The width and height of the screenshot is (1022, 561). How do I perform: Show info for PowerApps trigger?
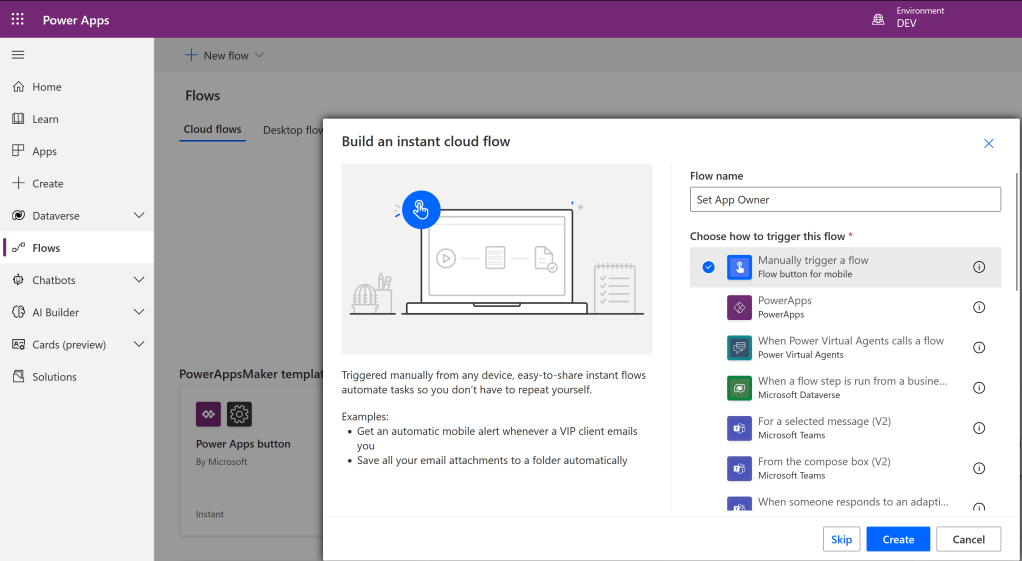click(x=979, y=307)
